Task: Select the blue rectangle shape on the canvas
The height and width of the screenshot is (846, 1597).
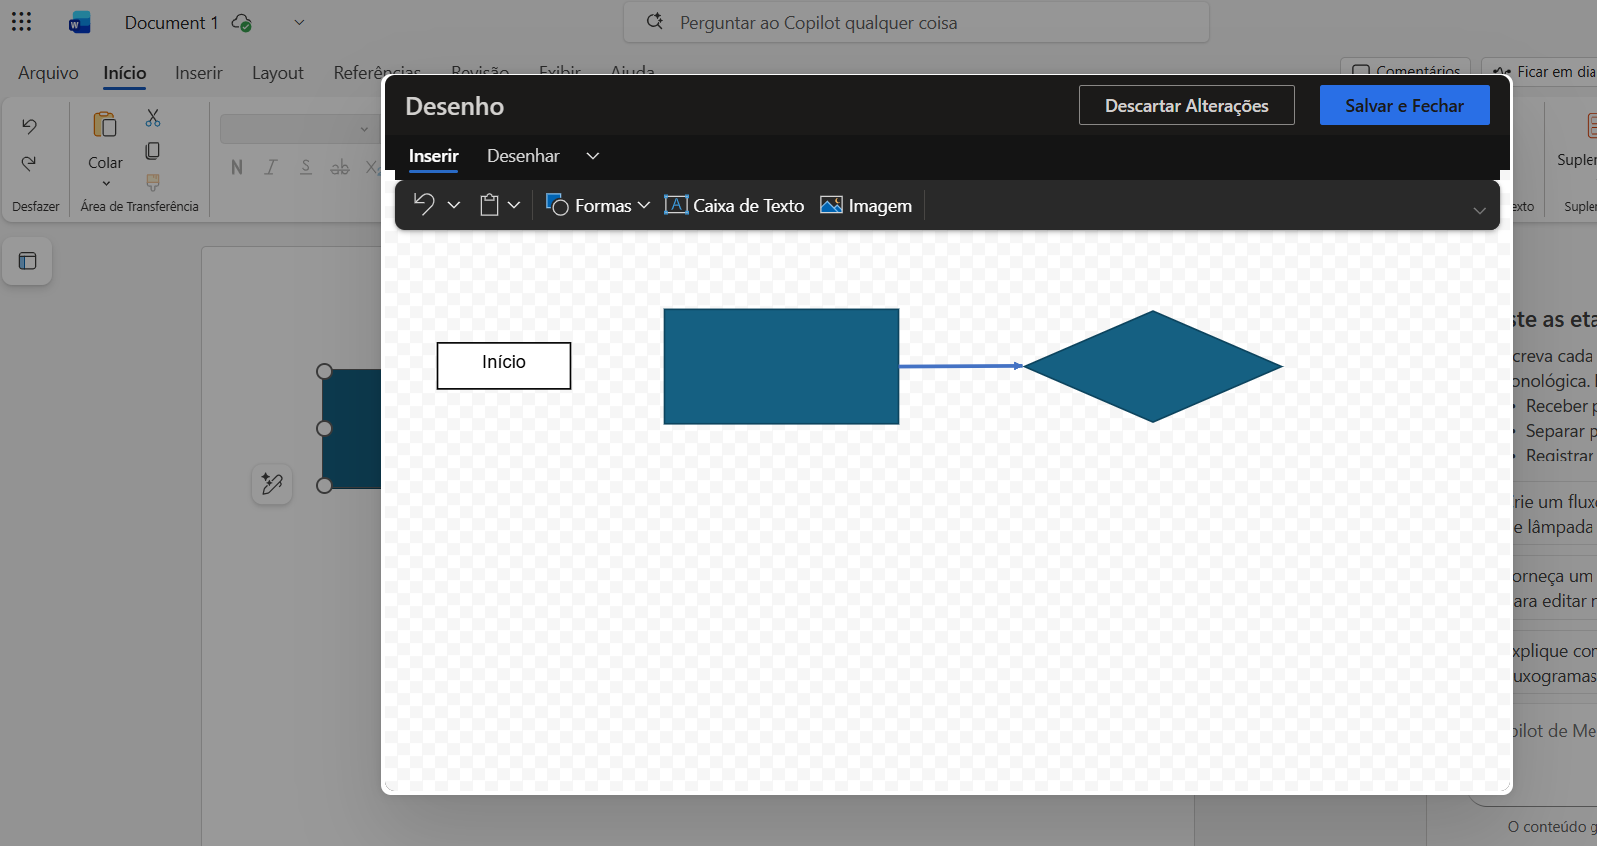Action: click(781, 366)
